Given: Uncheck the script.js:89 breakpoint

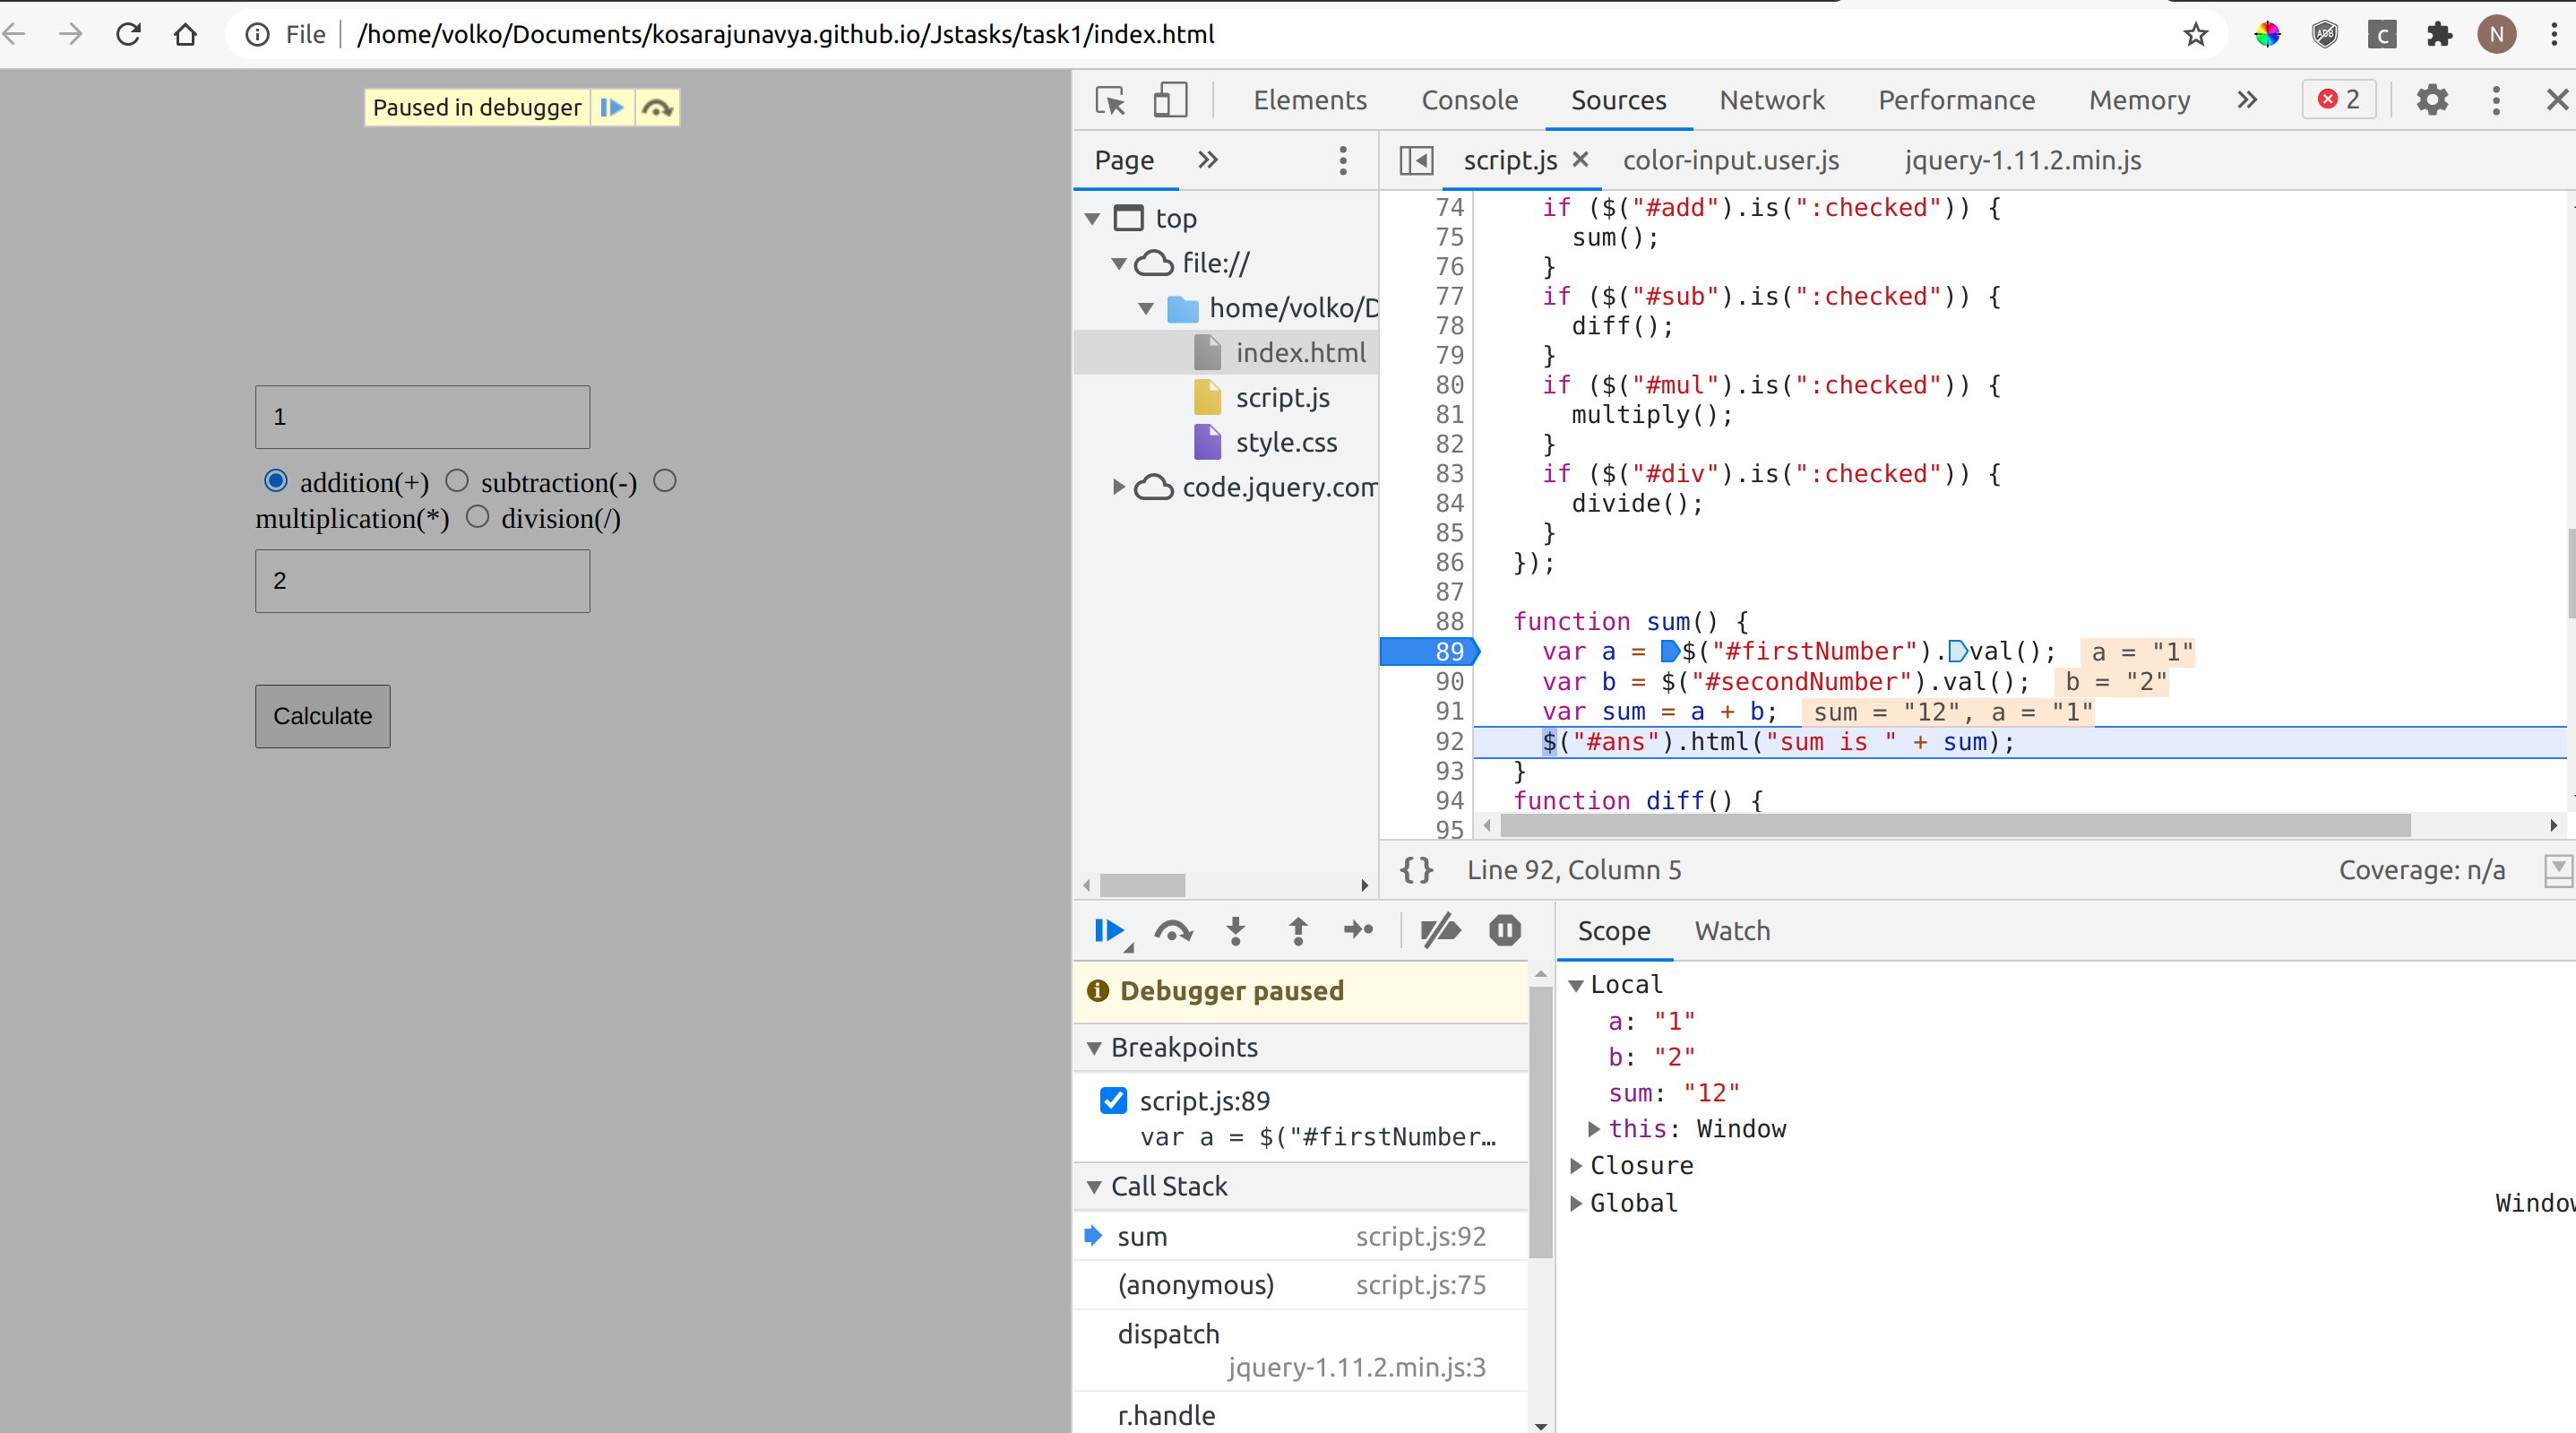Looking at the screenshot, I should [x=1113, y=1100].
